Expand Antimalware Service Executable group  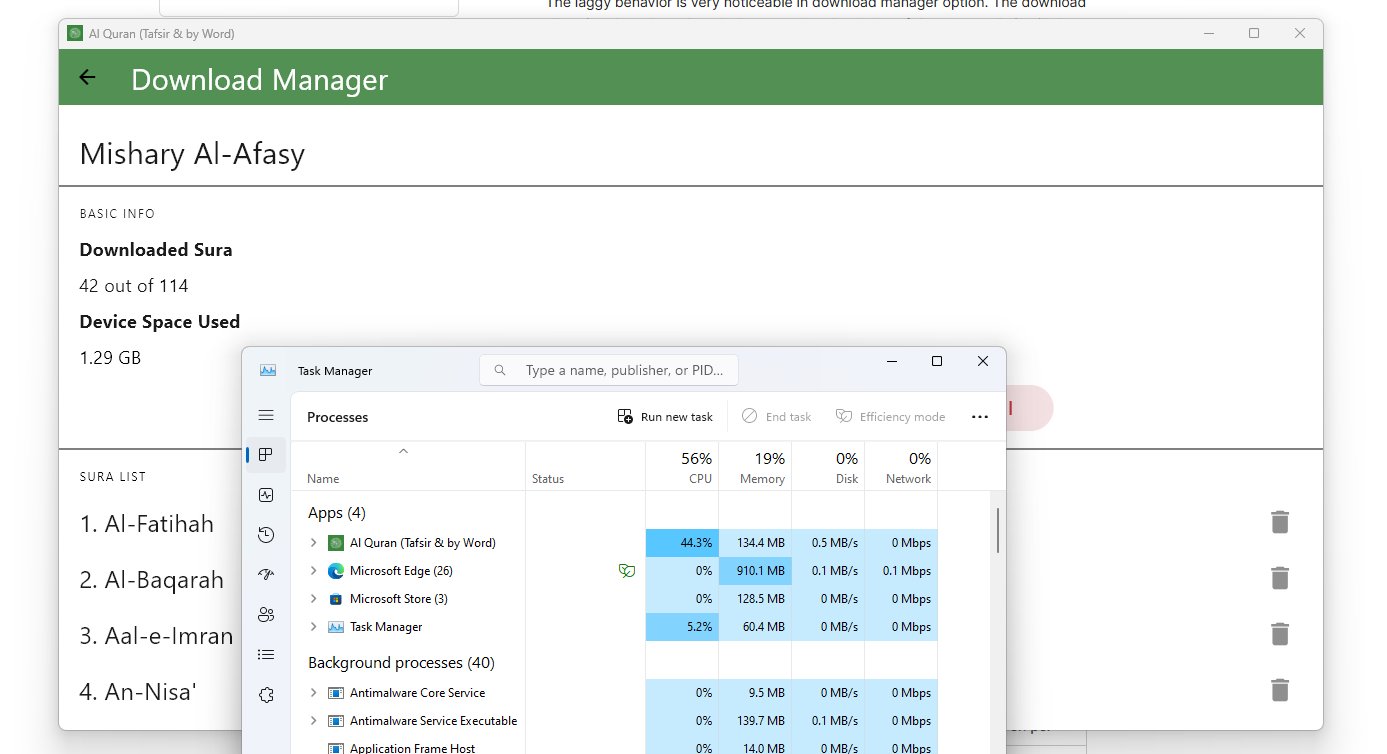[313, 721]
